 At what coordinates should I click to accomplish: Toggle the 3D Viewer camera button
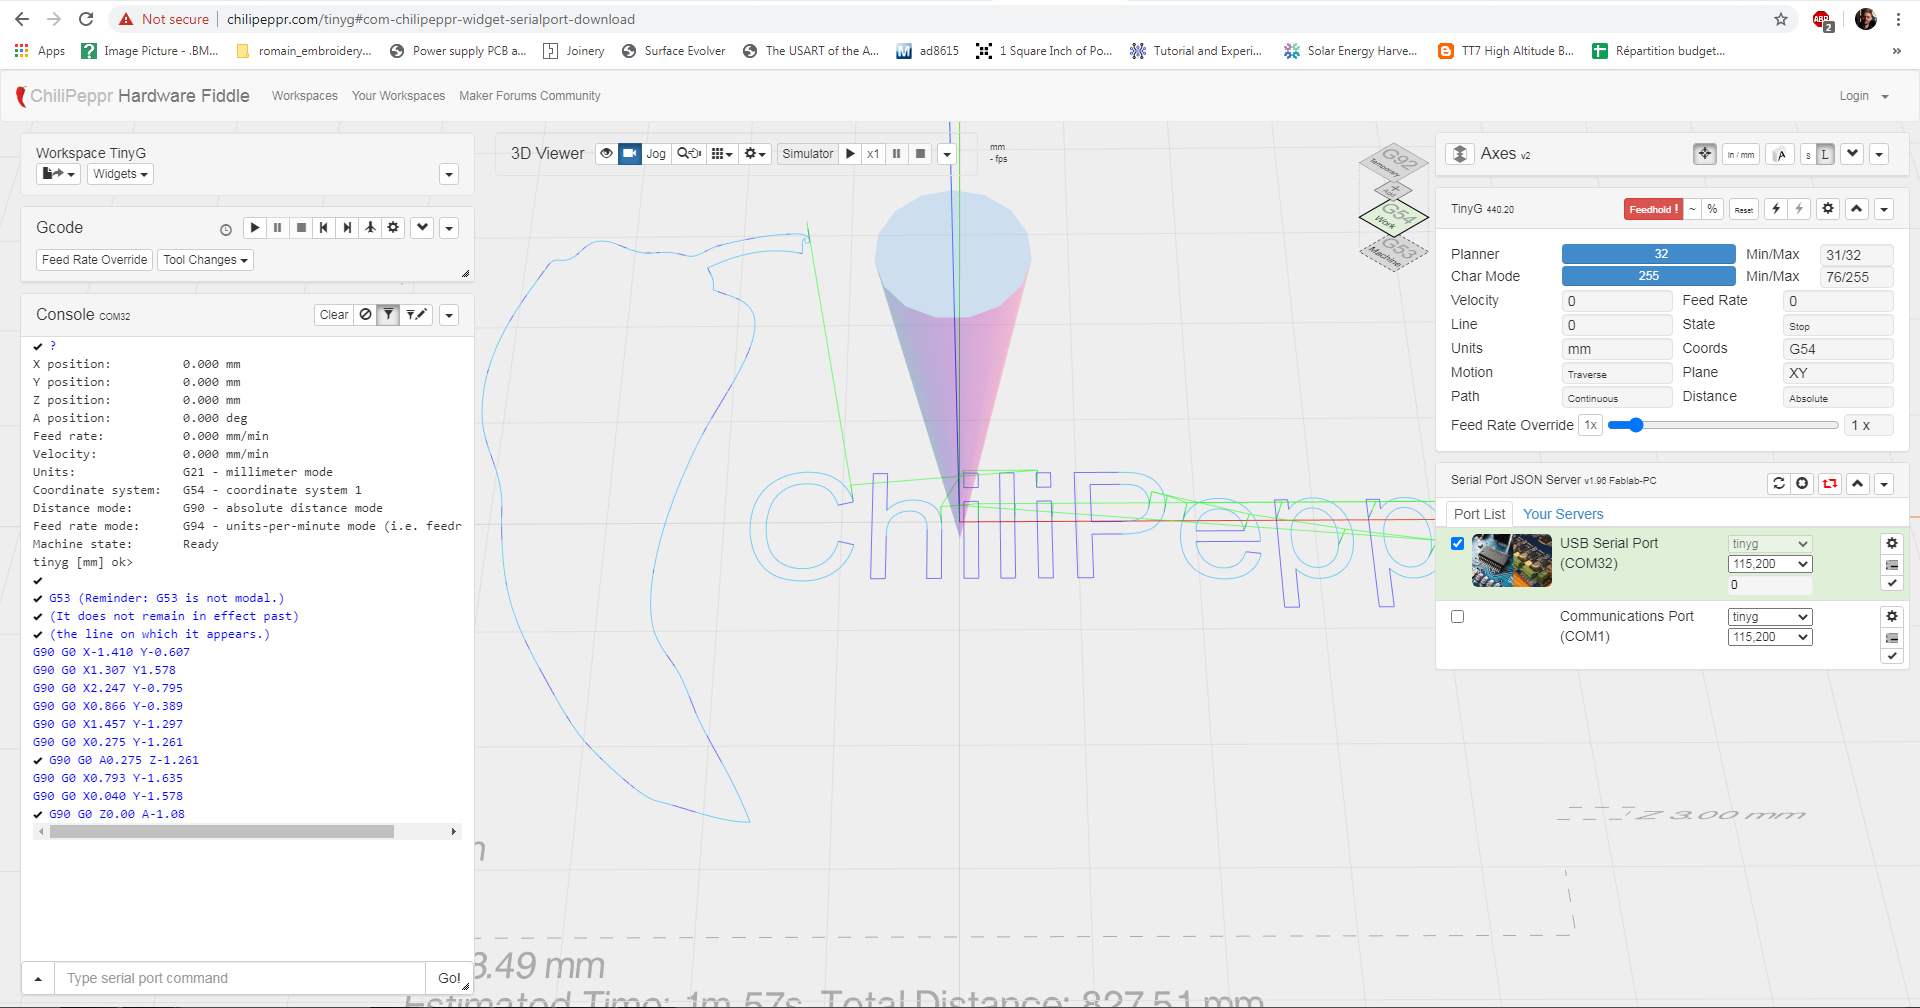pos(630,154)
